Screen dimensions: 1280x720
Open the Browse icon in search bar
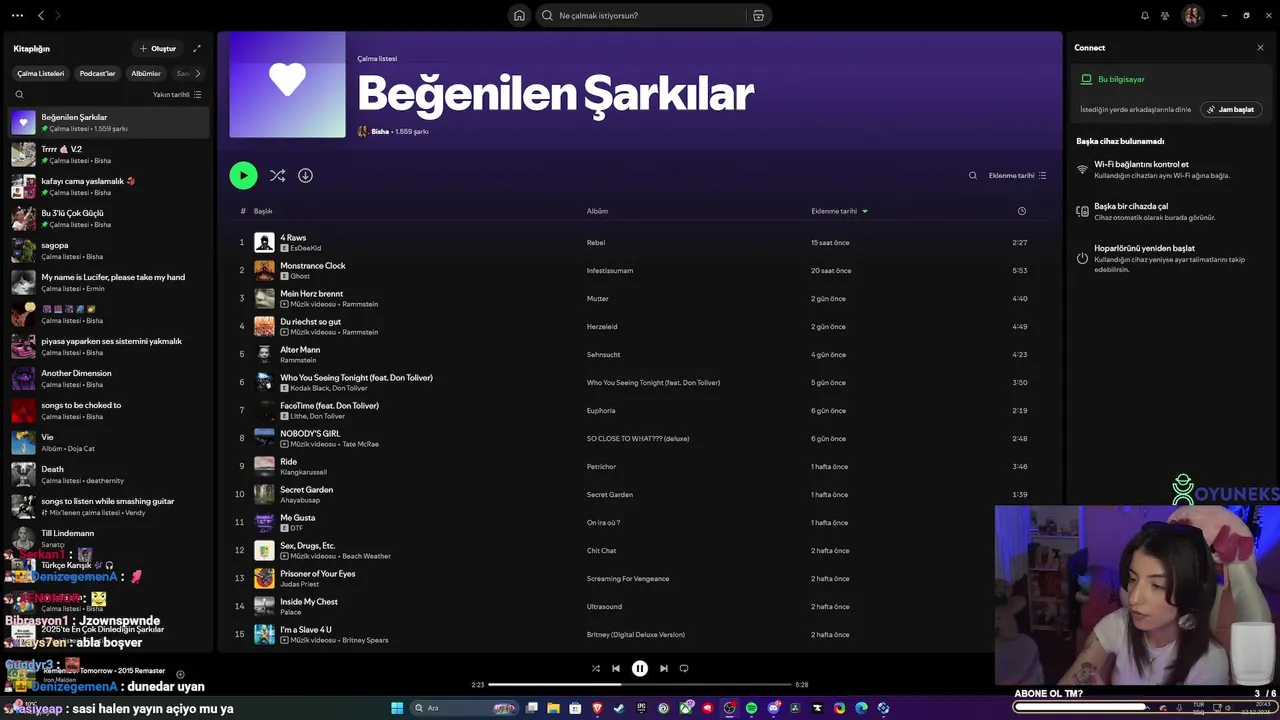click(x=758, y=15)
